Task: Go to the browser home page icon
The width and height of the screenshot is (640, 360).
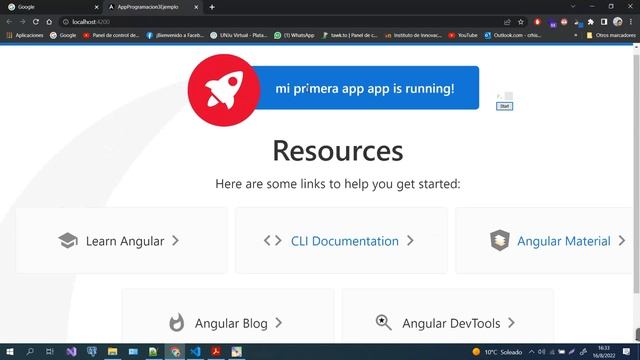Action: 49,22
